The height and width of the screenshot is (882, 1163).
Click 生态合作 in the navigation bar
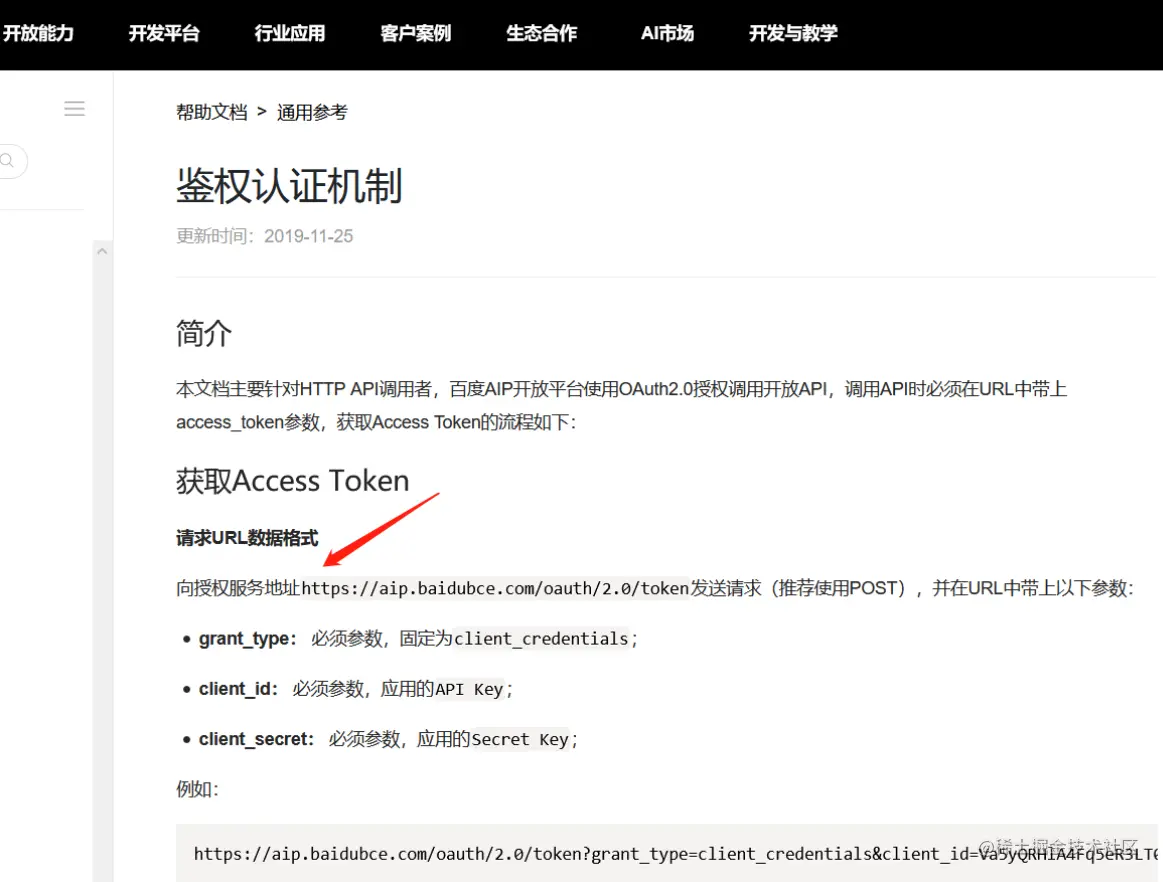[541, 33]
